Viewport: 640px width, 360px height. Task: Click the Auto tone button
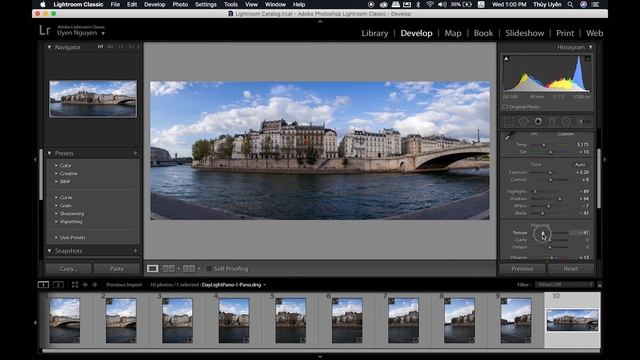pyautogui.click(x=580, y=164)
